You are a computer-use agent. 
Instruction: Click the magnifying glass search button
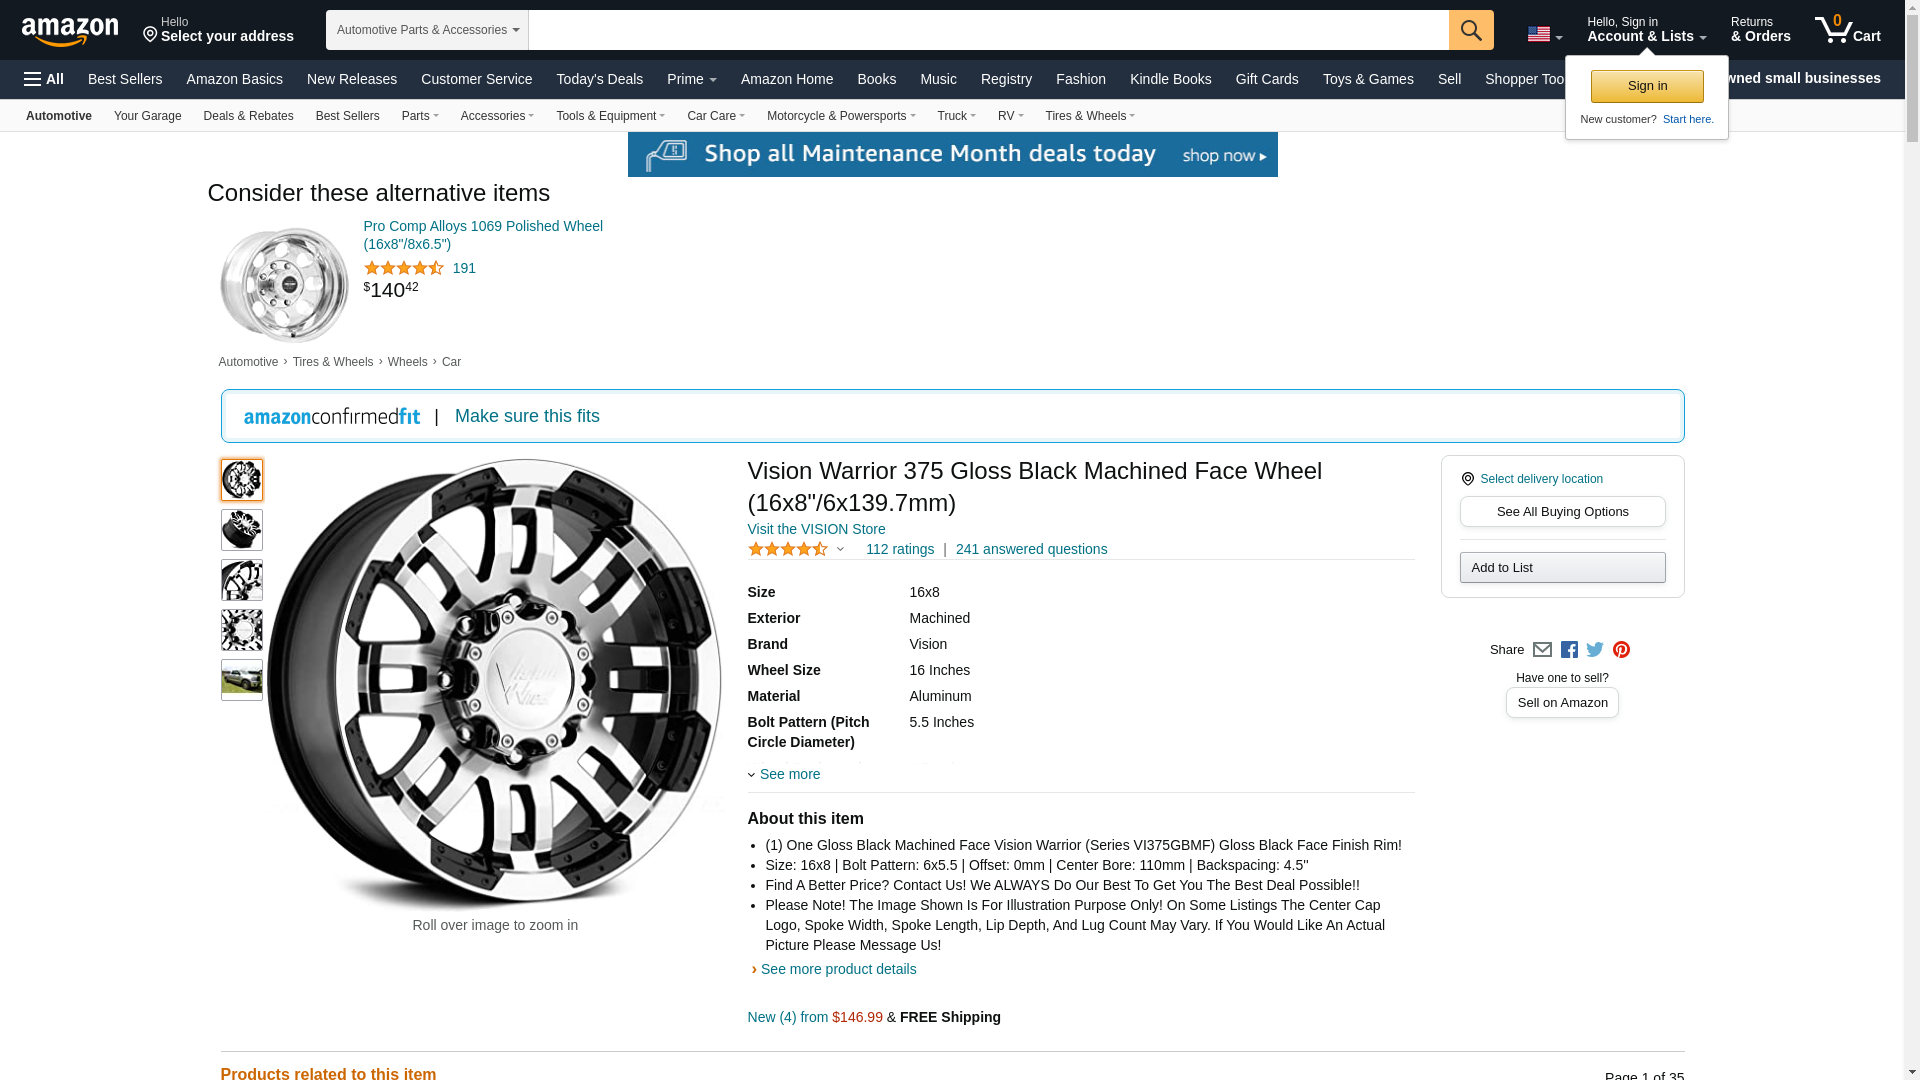[1470, 30]
